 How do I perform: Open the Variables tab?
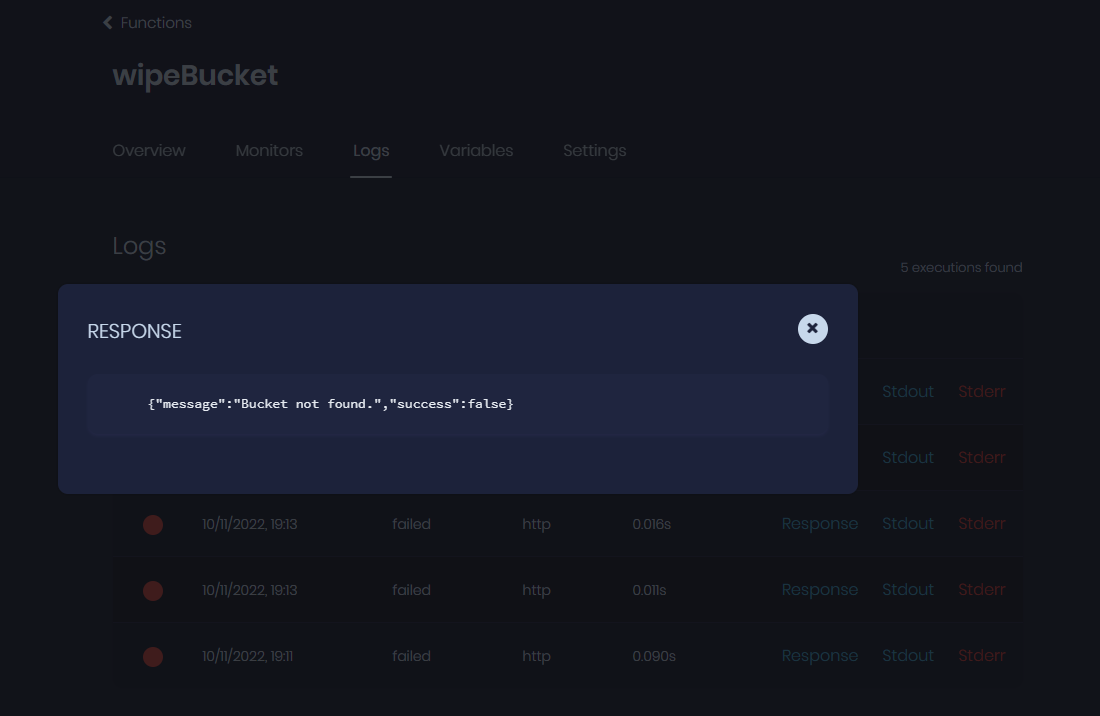coord(476,151)
